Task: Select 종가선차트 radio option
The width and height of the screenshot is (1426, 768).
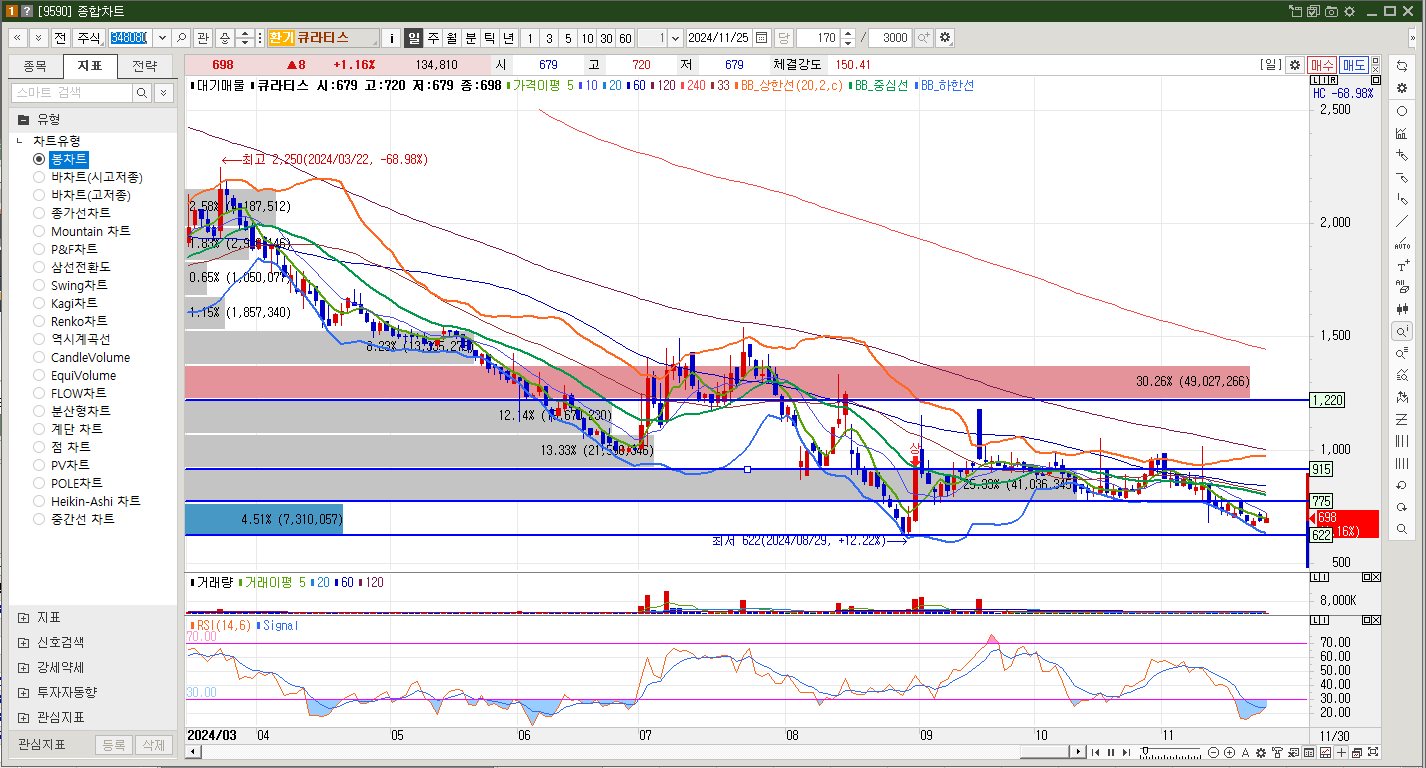Action: [73, 213]
